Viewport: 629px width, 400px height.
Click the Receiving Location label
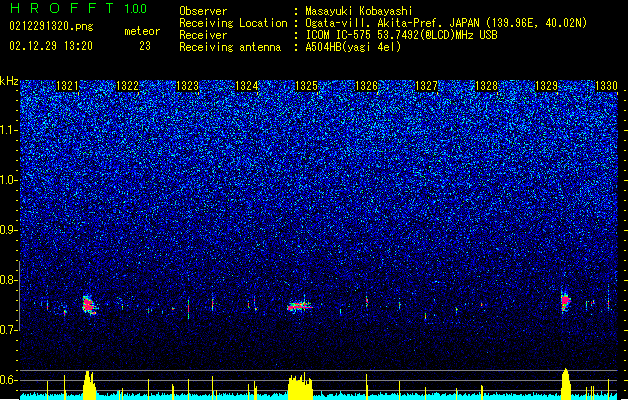(233, 23)
